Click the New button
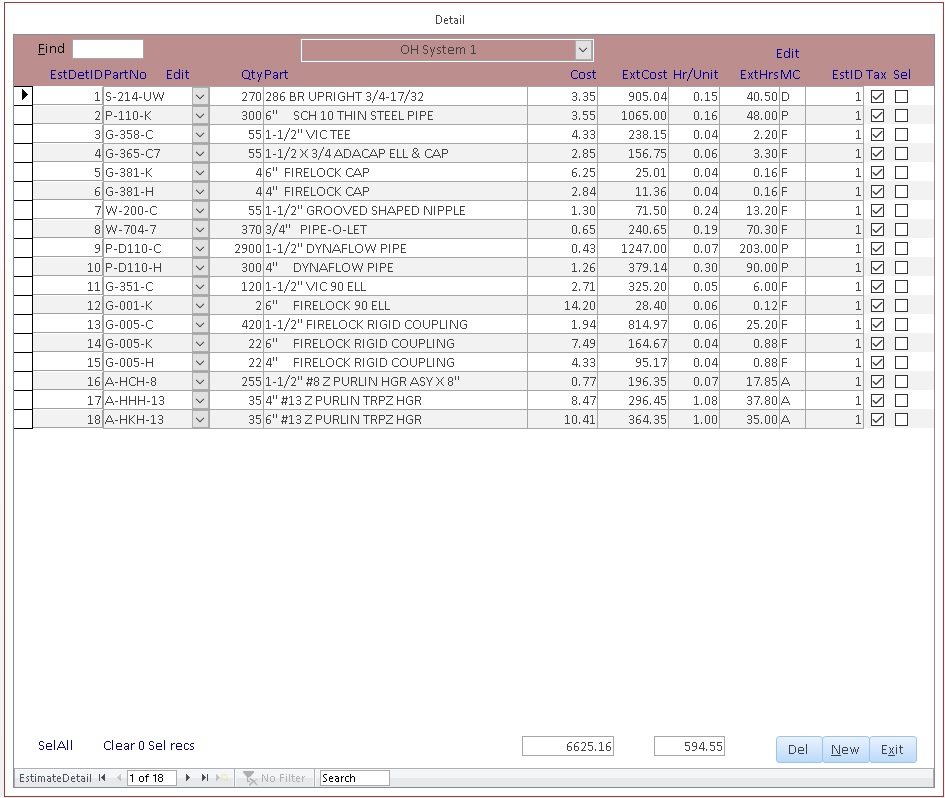Screen dimensions: 945x798 point(845,750)
